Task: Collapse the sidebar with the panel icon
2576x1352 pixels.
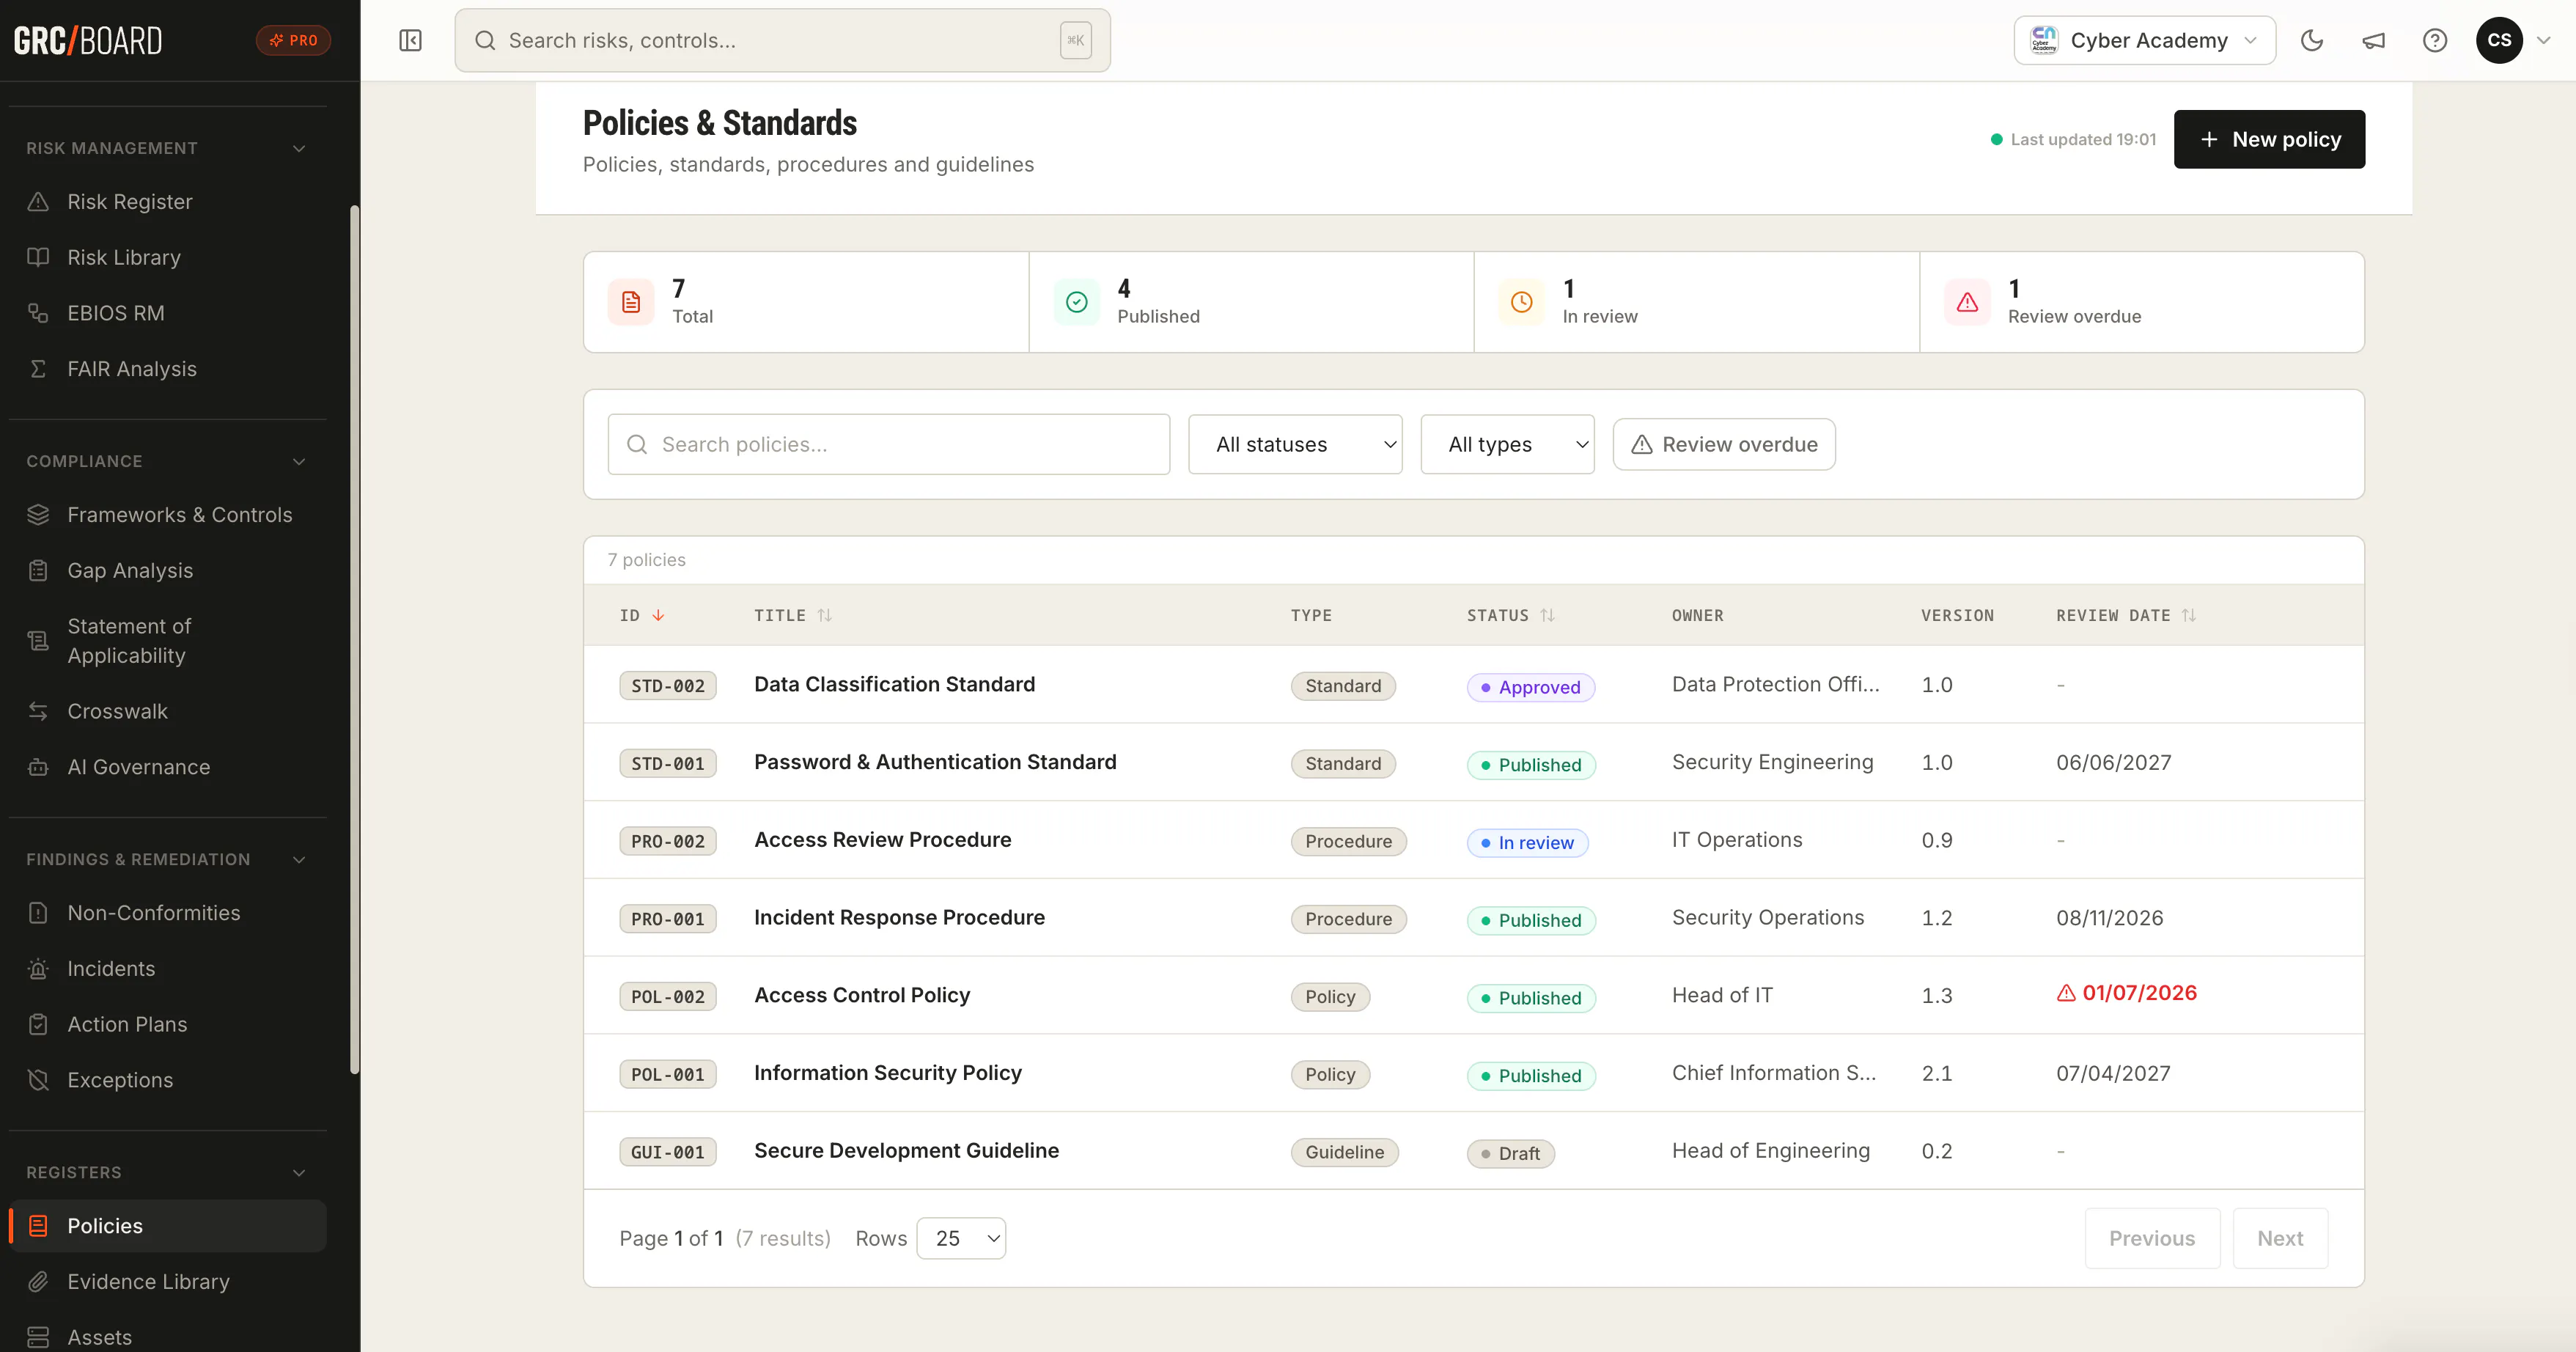Action: (x=410, y=40)
